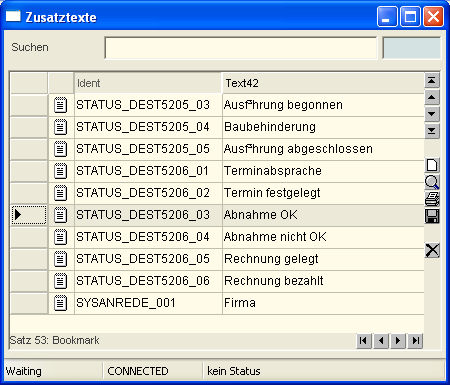This screenshot has height=385, width=450.
Task: Click the grey field beside search box
Action: (412, 48)
